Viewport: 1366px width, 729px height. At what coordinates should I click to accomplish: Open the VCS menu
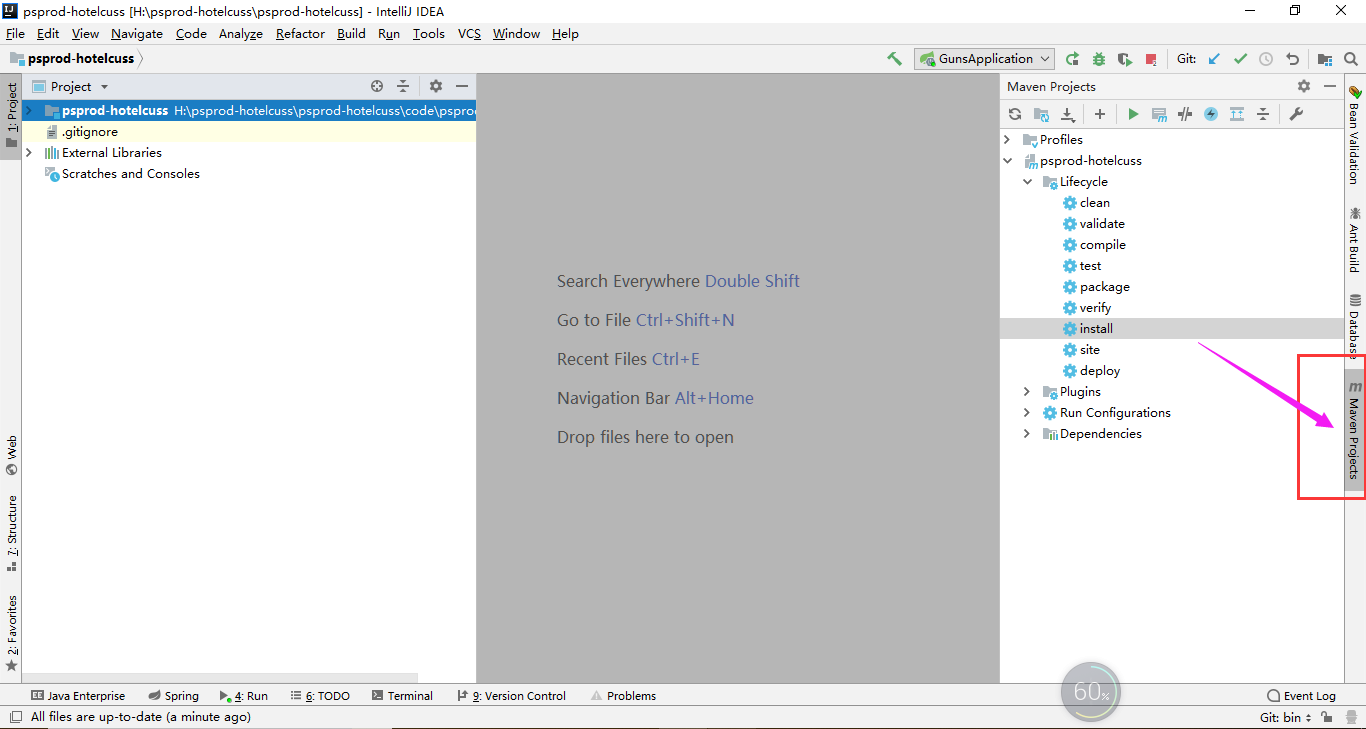coord(469,34)
